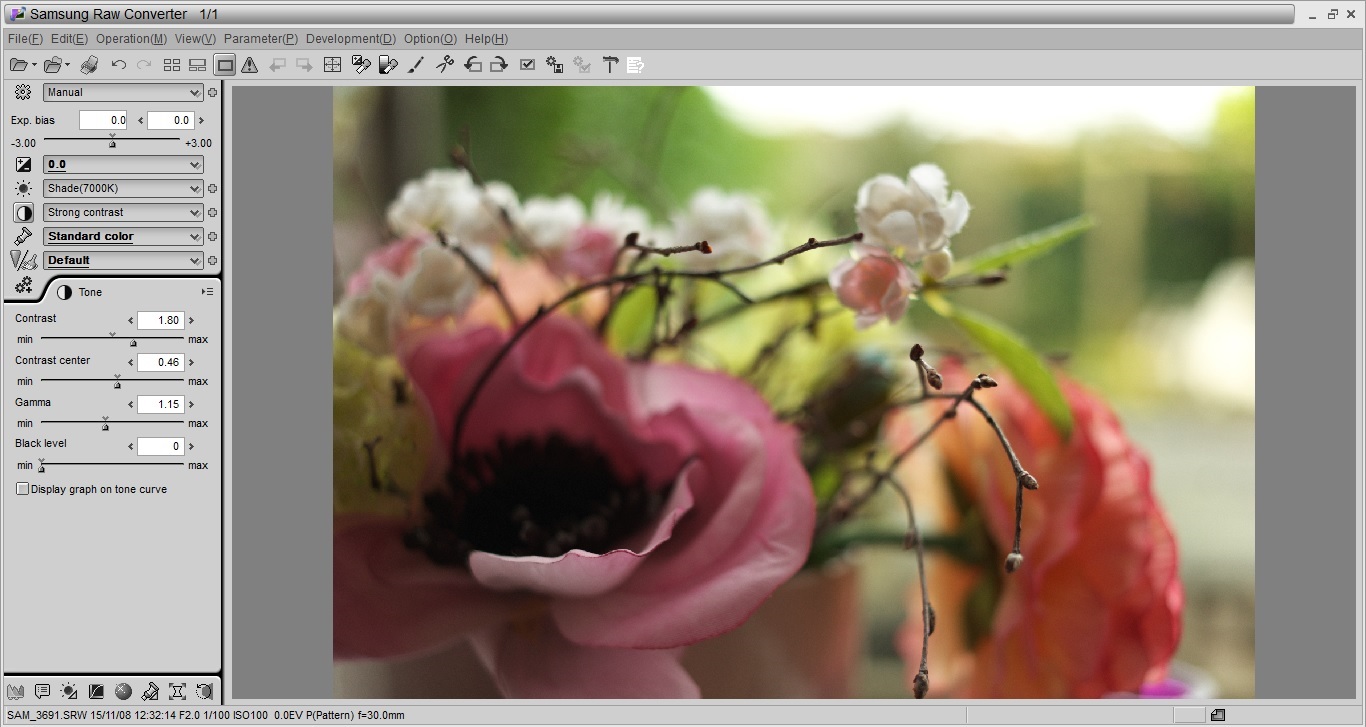Open the histogram icon in bottom panel
This screenshot has height=727, width=1366.
coord(15,691)
